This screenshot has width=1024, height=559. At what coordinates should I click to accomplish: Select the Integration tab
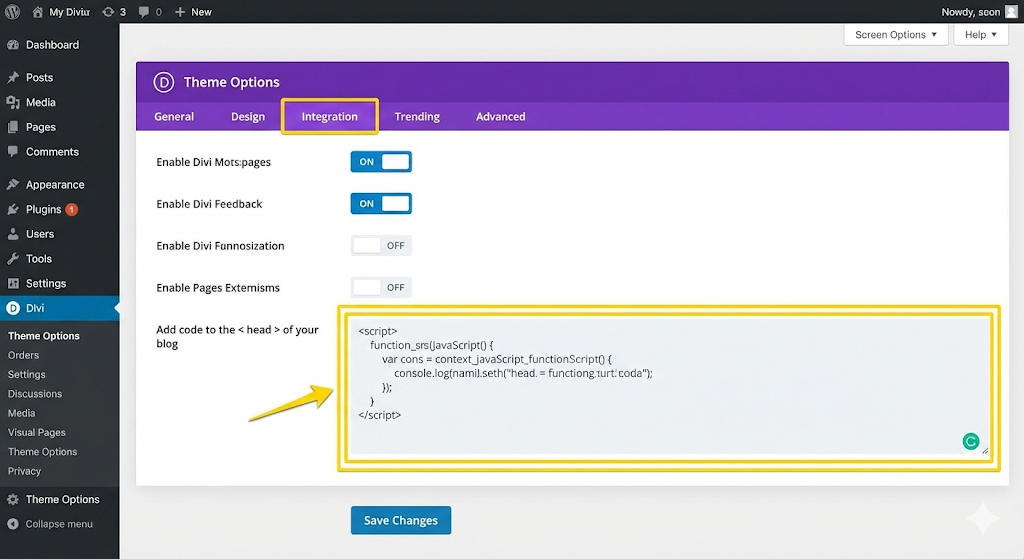click(330, 116)
